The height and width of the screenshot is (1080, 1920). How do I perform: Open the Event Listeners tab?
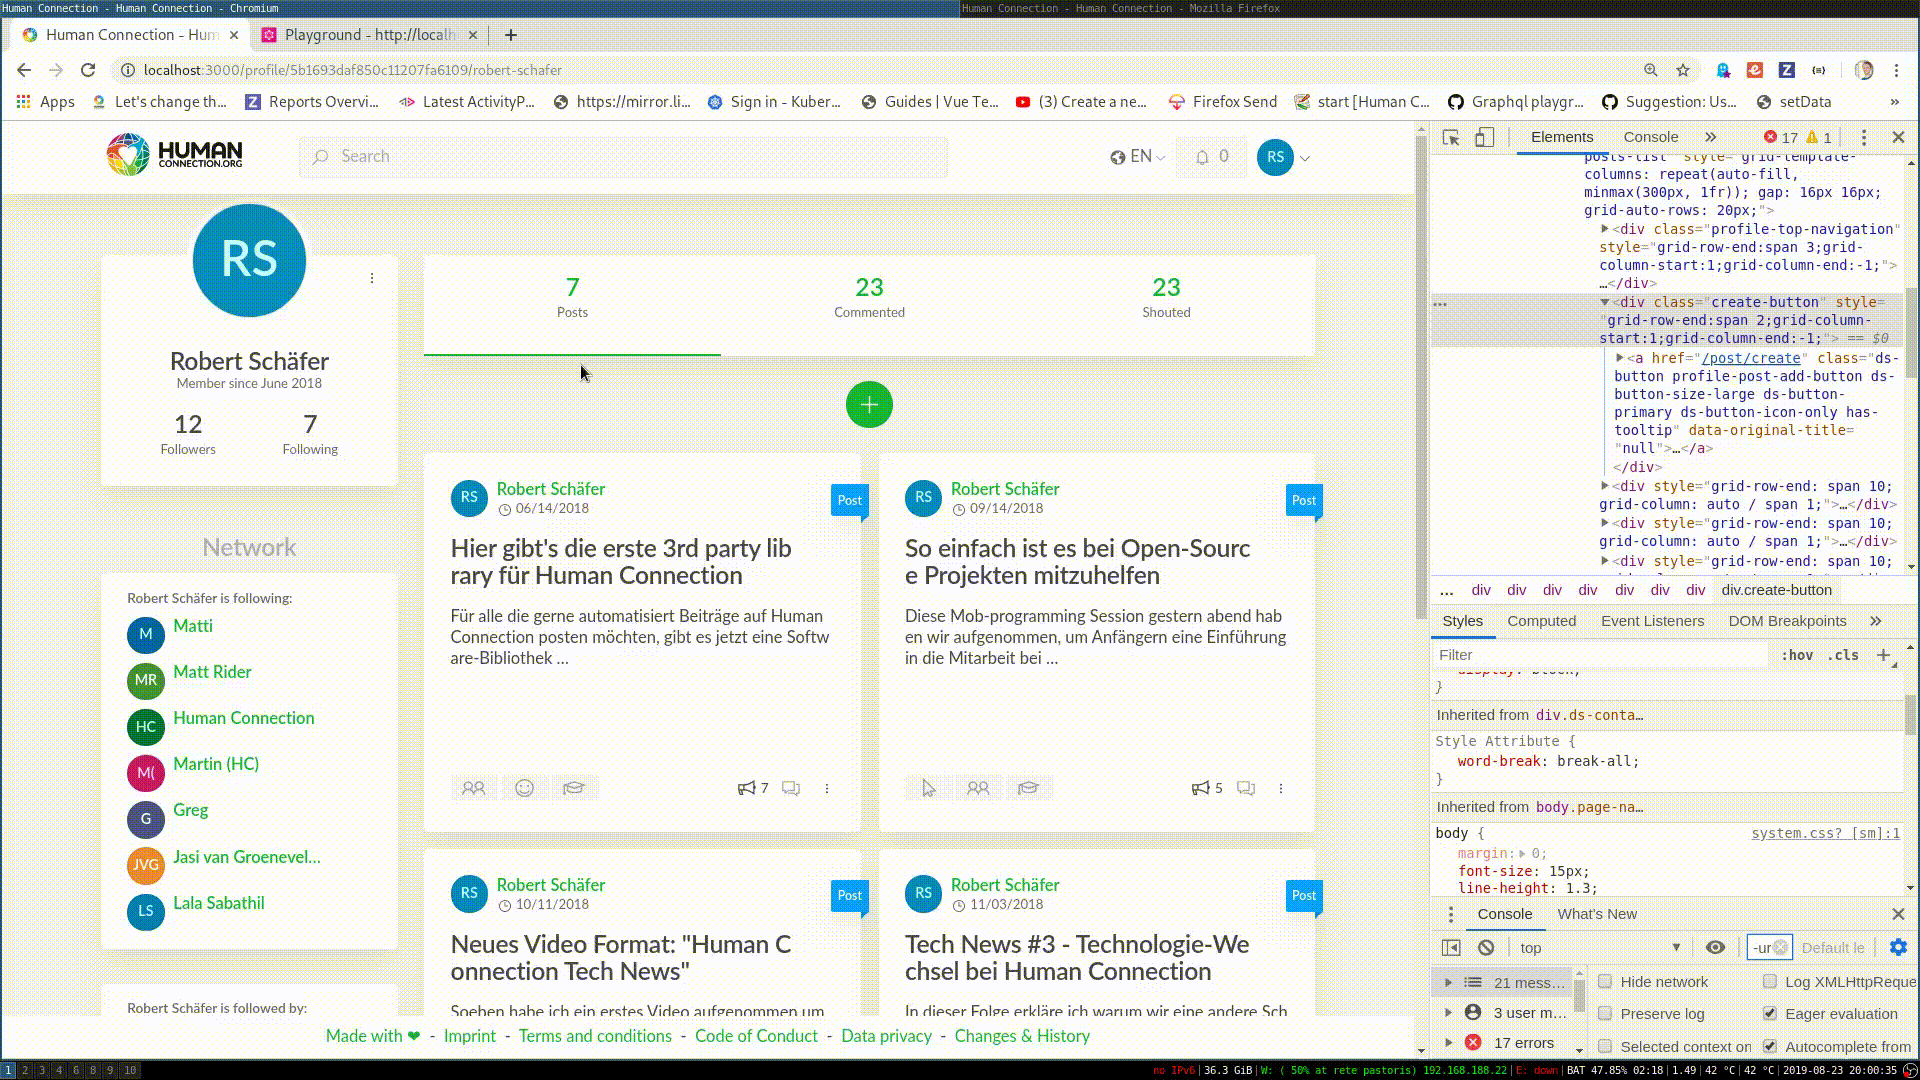click(x=1652, y=621)
